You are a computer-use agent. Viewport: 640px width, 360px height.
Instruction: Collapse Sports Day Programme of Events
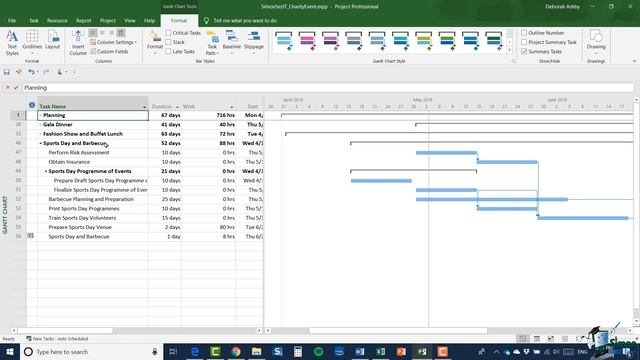point(46,171)
